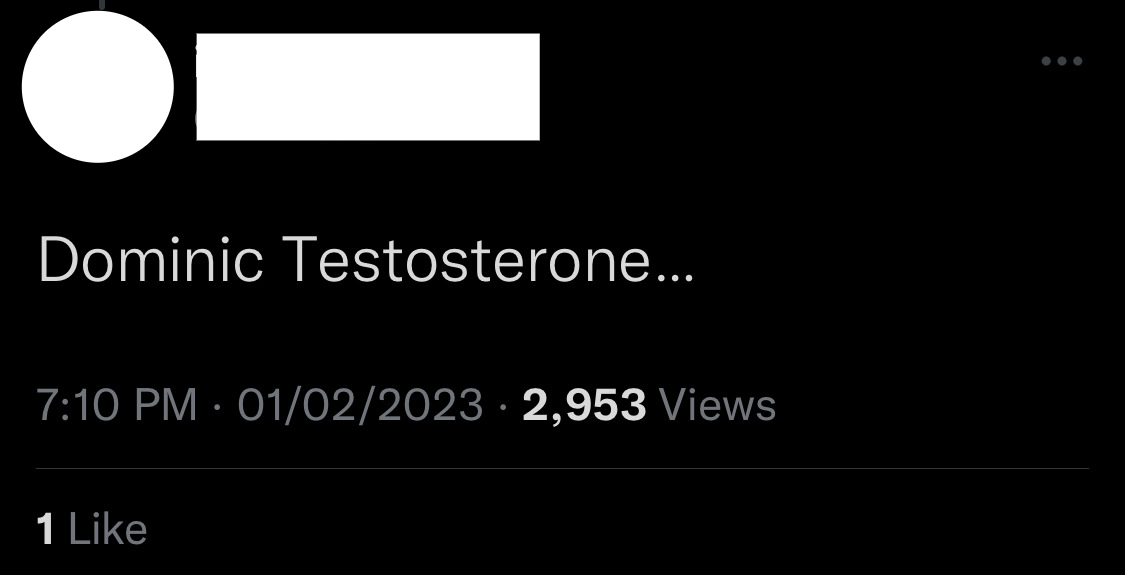Click the word "Testosterone" in the tweet
This screenshot has width=1125, height=575.
click(468, 259)
